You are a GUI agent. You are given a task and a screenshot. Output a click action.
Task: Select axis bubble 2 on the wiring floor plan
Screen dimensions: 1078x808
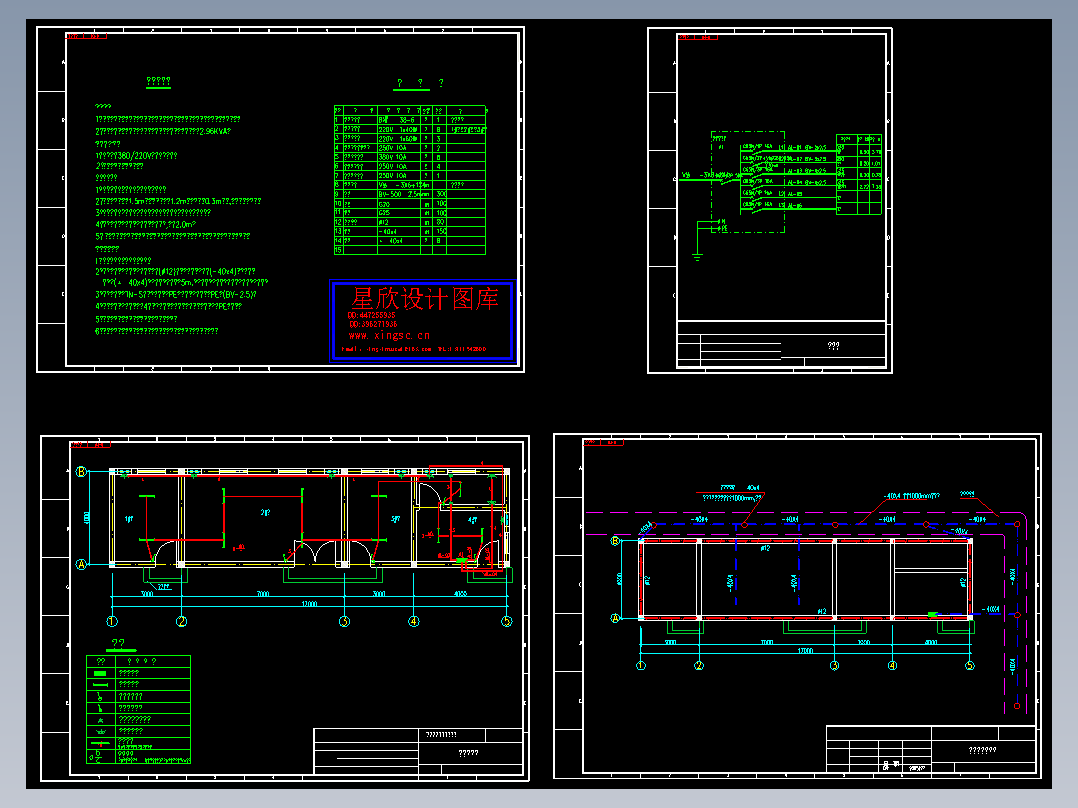coord(182,621)
